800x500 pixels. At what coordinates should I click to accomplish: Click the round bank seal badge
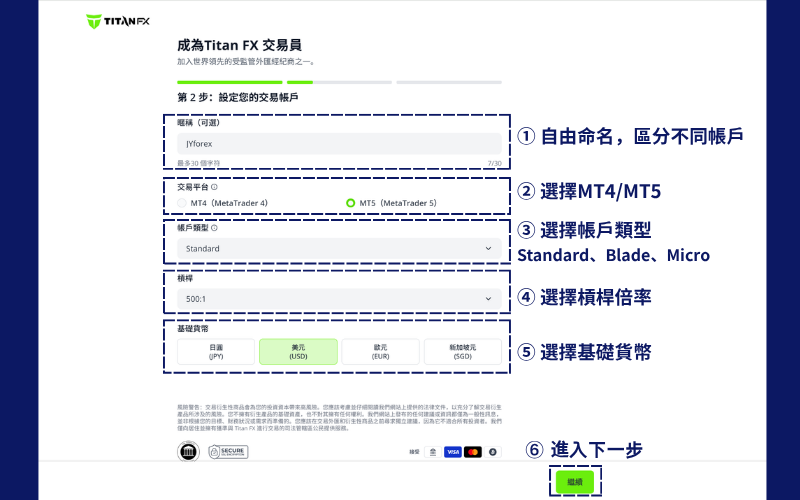(188, 453)
